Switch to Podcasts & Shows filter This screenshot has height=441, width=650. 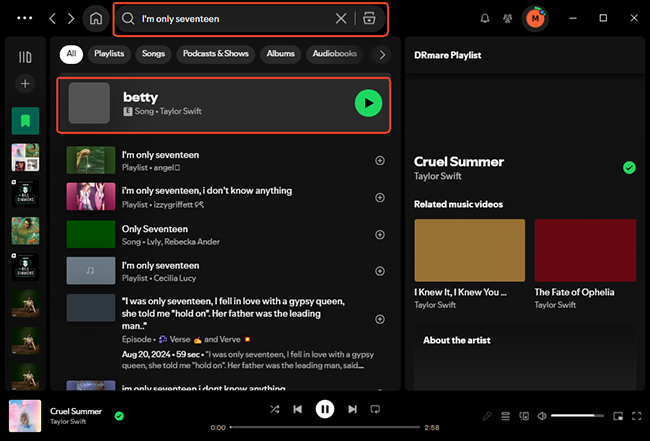pyautogui.click(x=216, y=54)
